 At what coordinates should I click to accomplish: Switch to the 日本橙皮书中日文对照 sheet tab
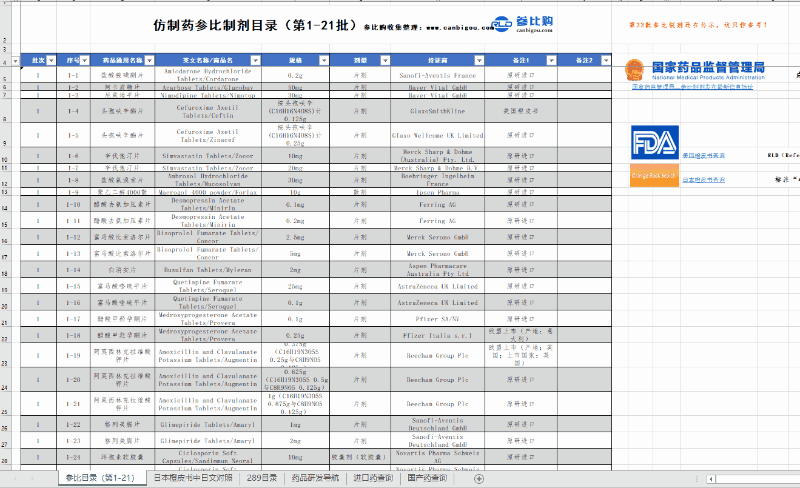pyautogui.click(x=193, y=478)
